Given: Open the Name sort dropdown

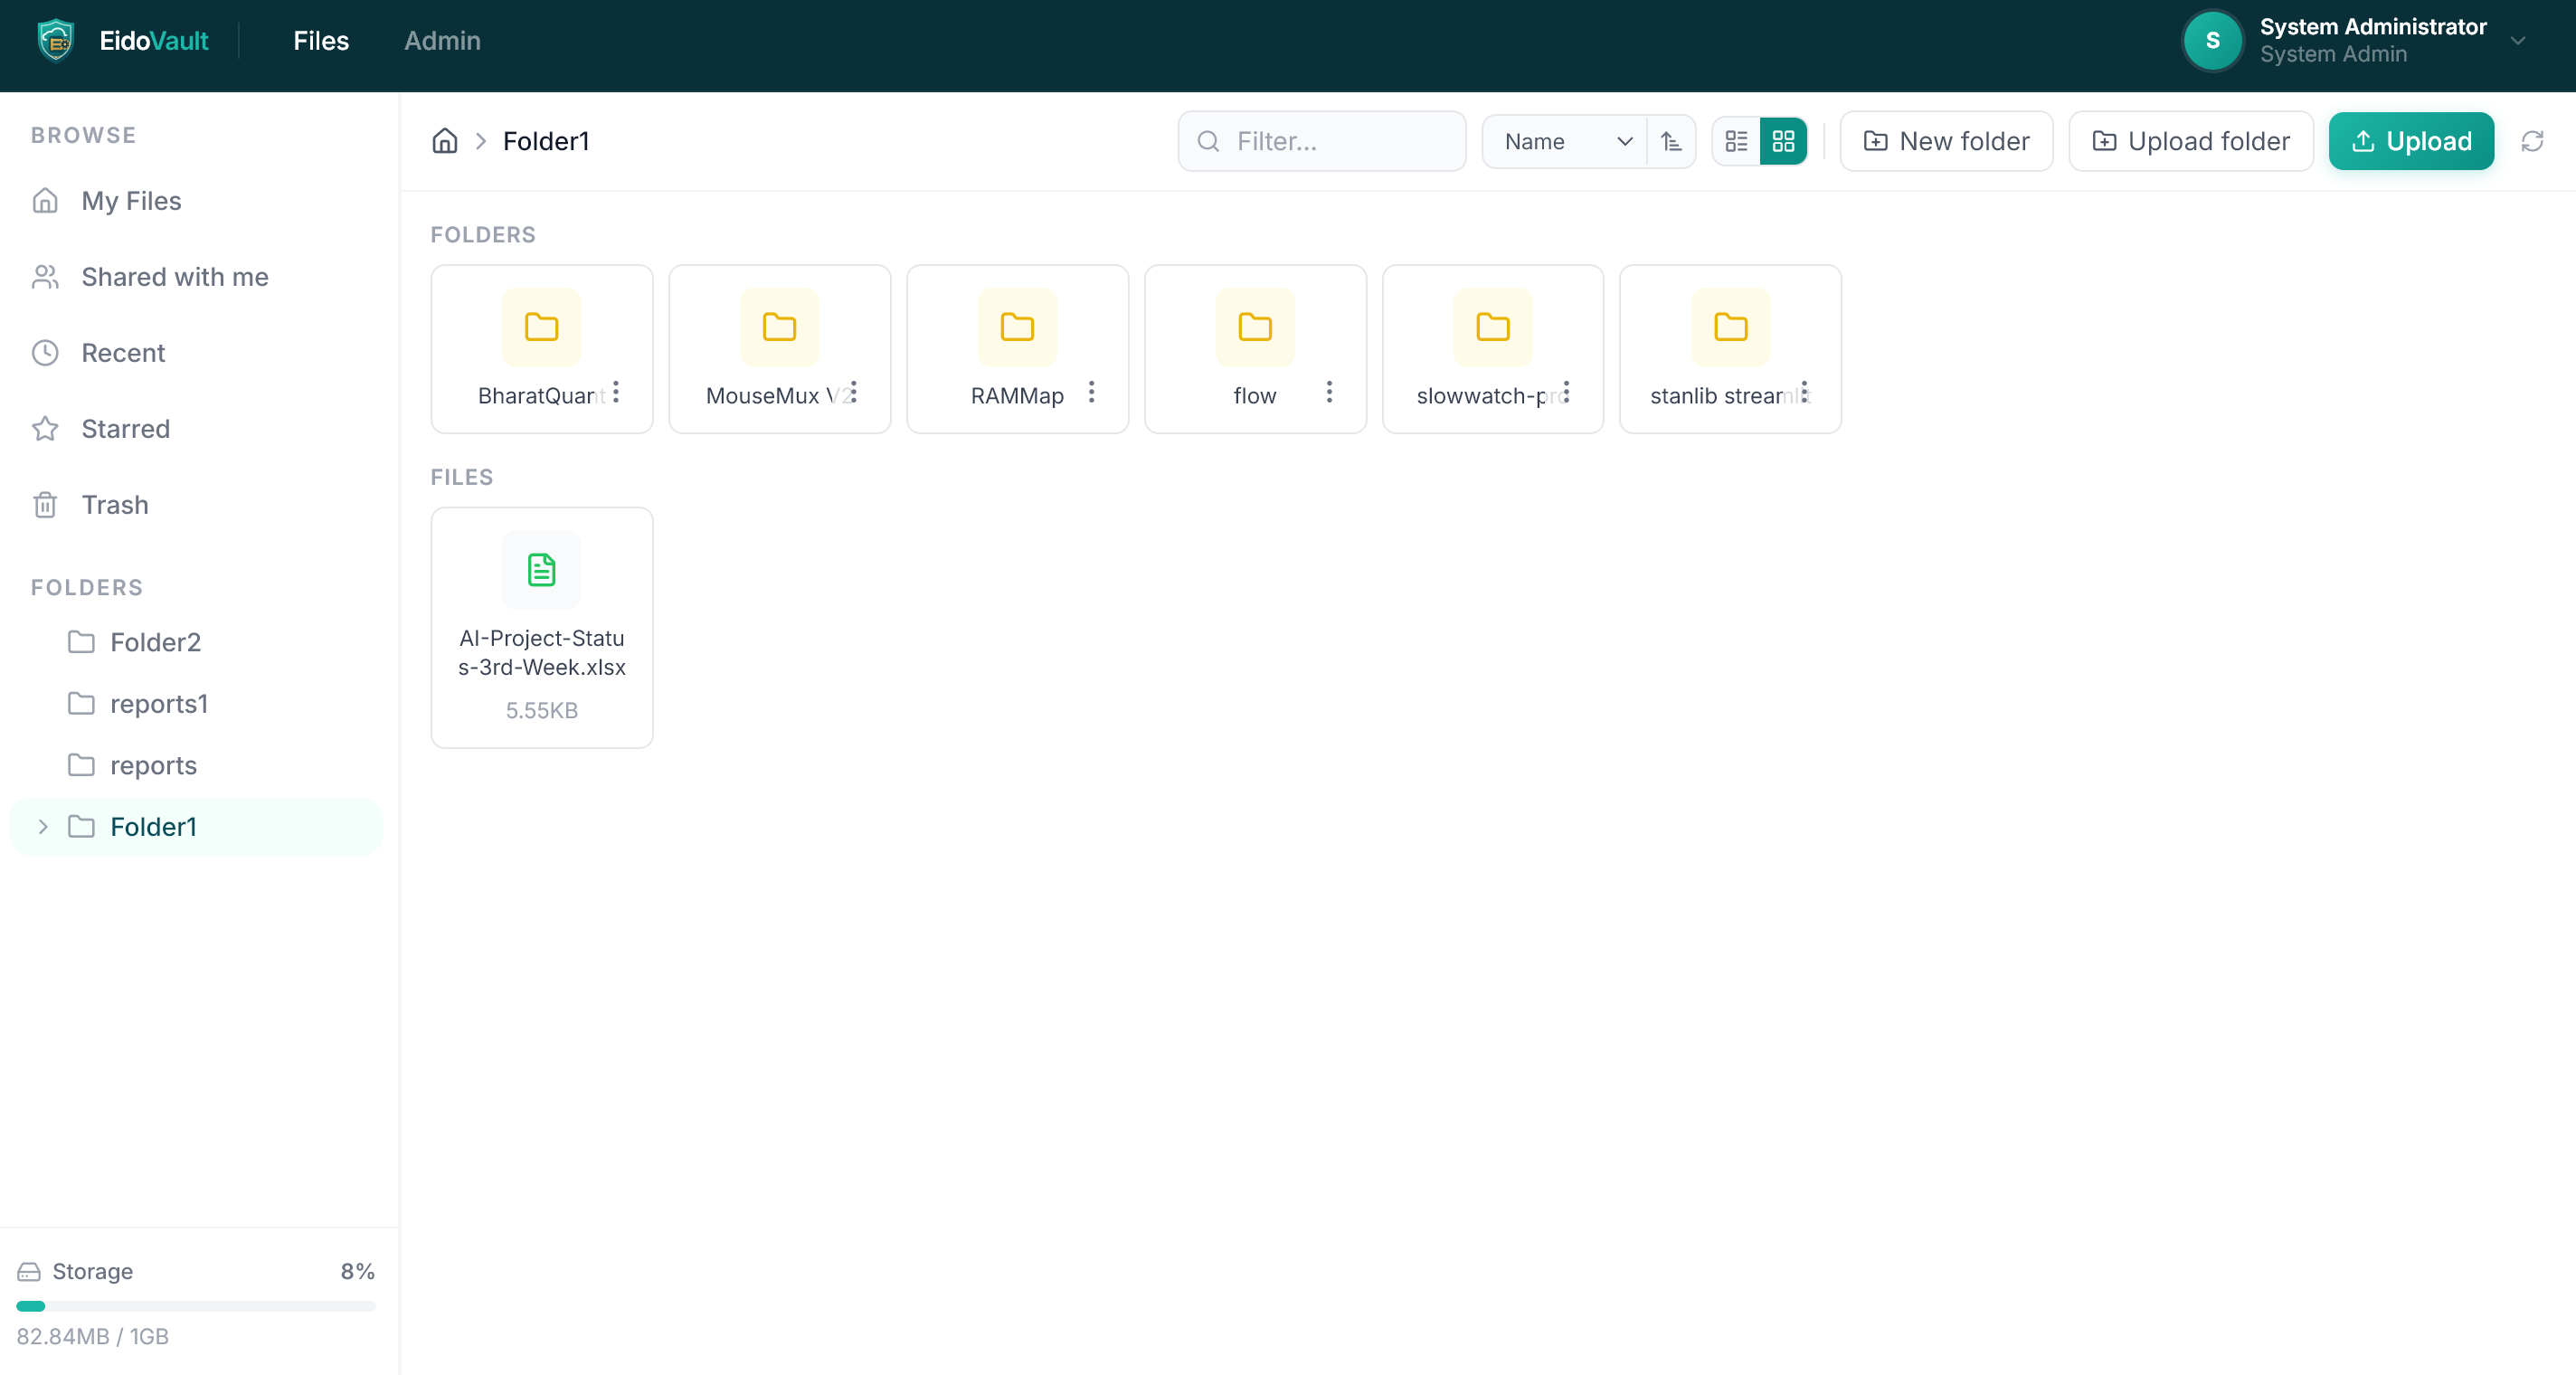Looking at the screenshot, I should (x=1565, y=141).
